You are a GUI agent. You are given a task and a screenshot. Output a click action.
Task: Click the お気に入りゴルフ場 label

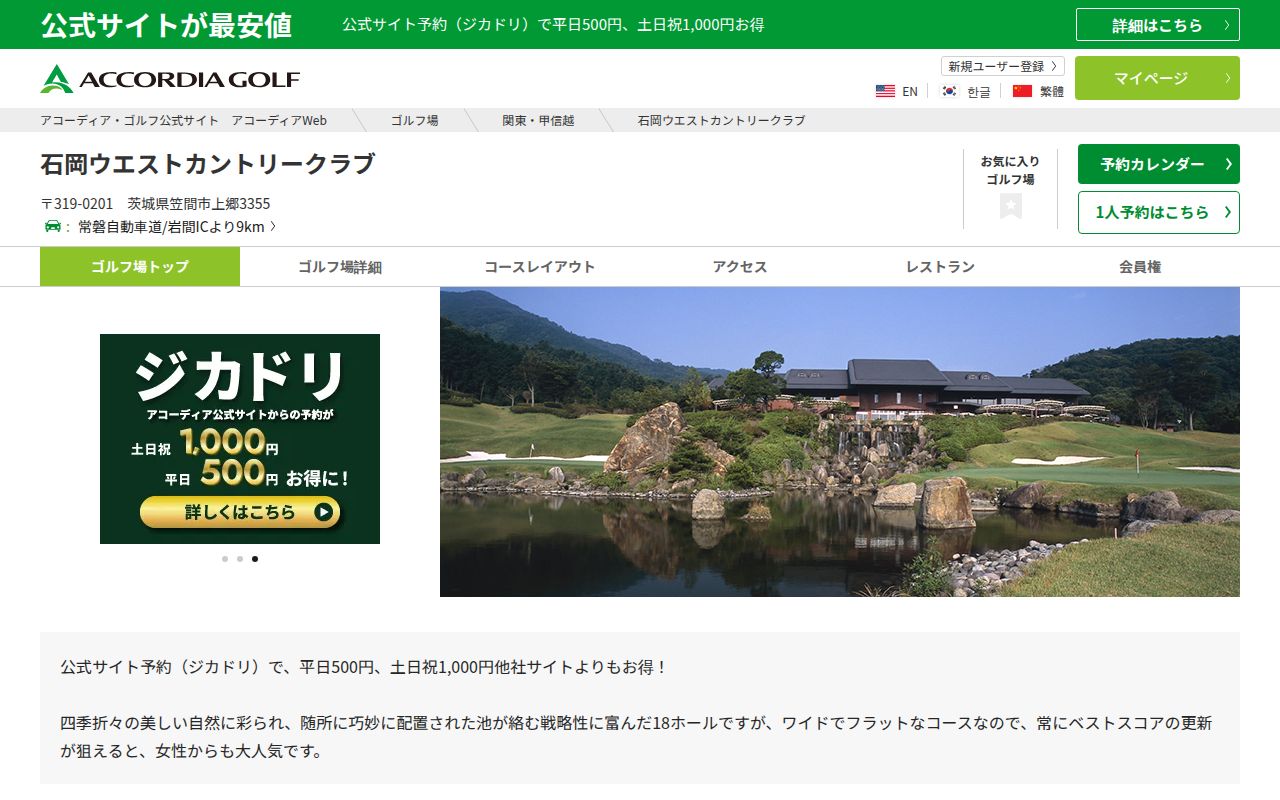pos(1010,170)
